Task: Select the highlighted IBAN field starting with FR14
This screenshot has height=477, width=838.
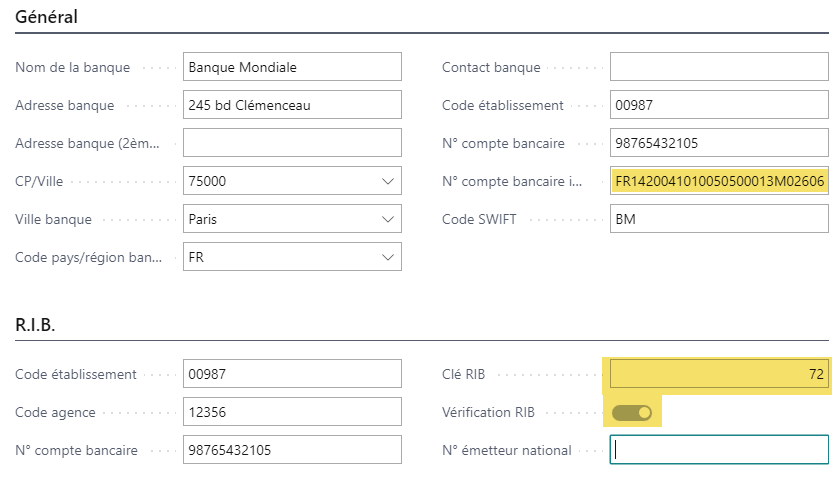Action: coord(719,181)
